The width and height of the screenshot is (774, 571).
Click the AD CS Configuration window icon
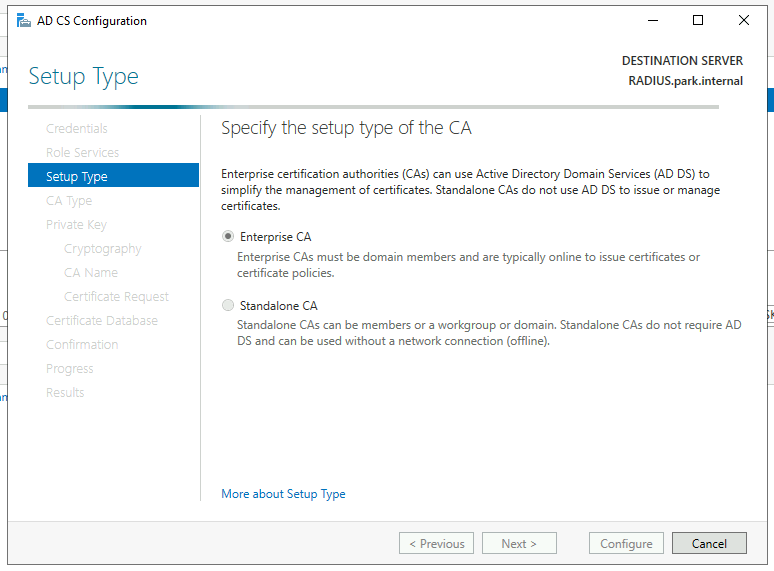(23, 21)
